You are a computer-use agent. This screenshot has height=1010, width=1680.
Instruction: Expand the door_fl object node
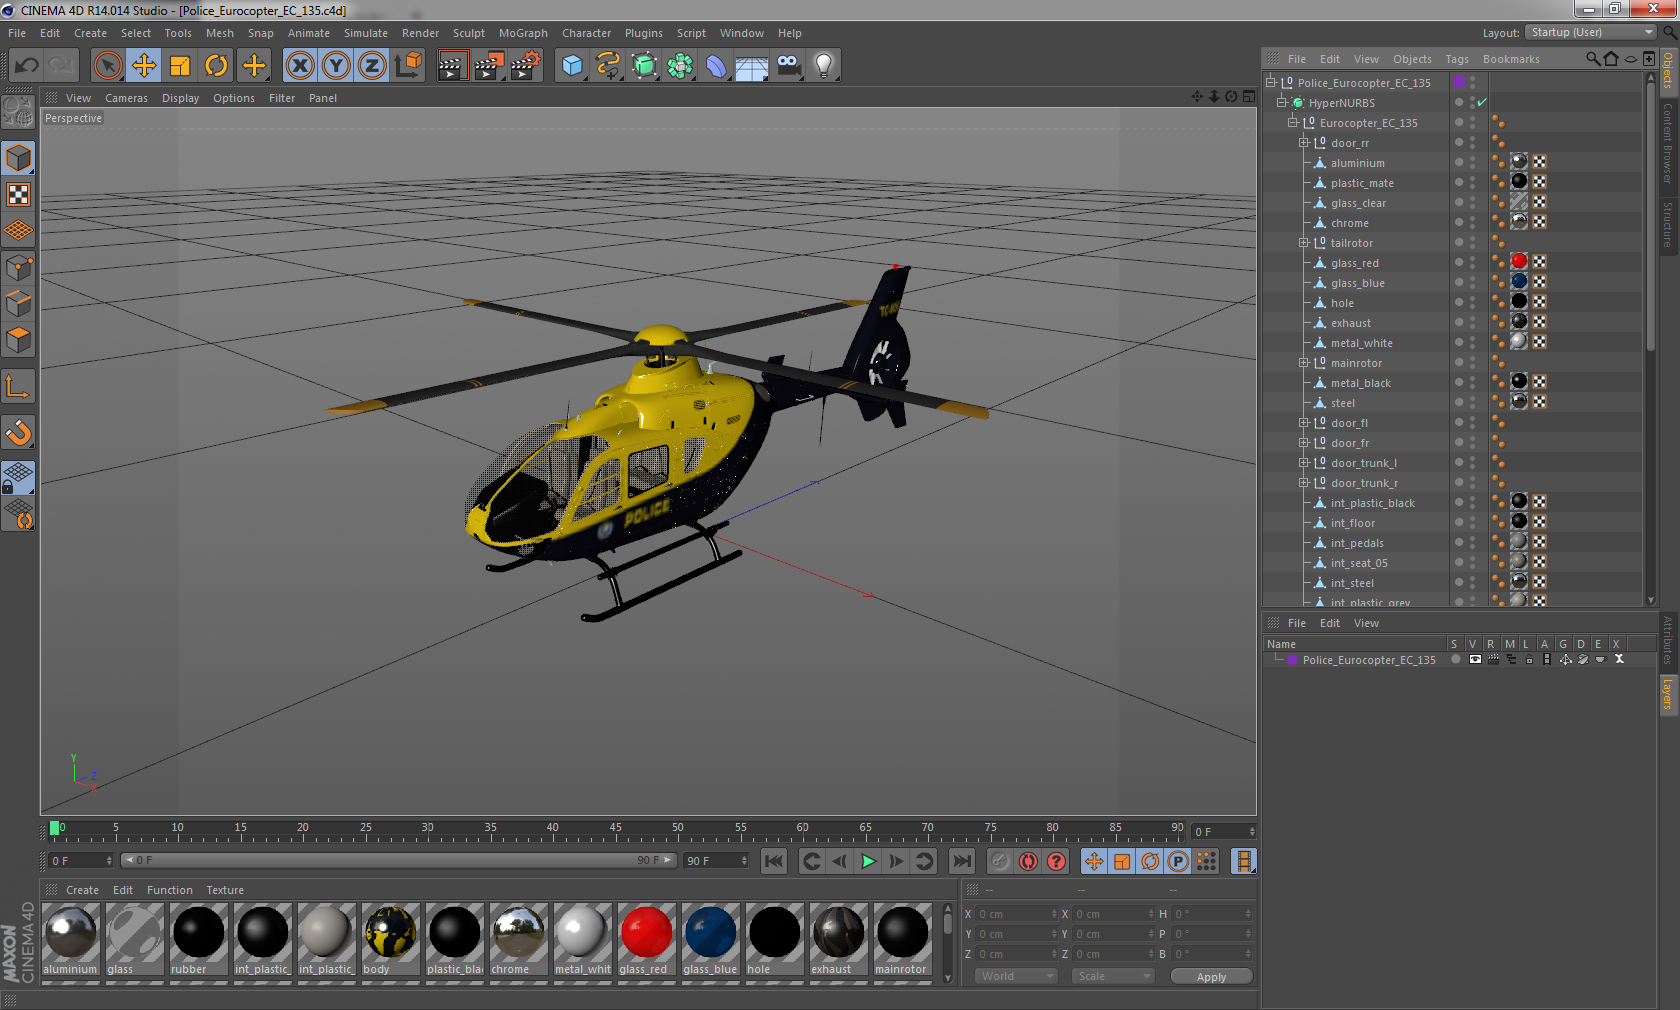(x=1304, y=422)
